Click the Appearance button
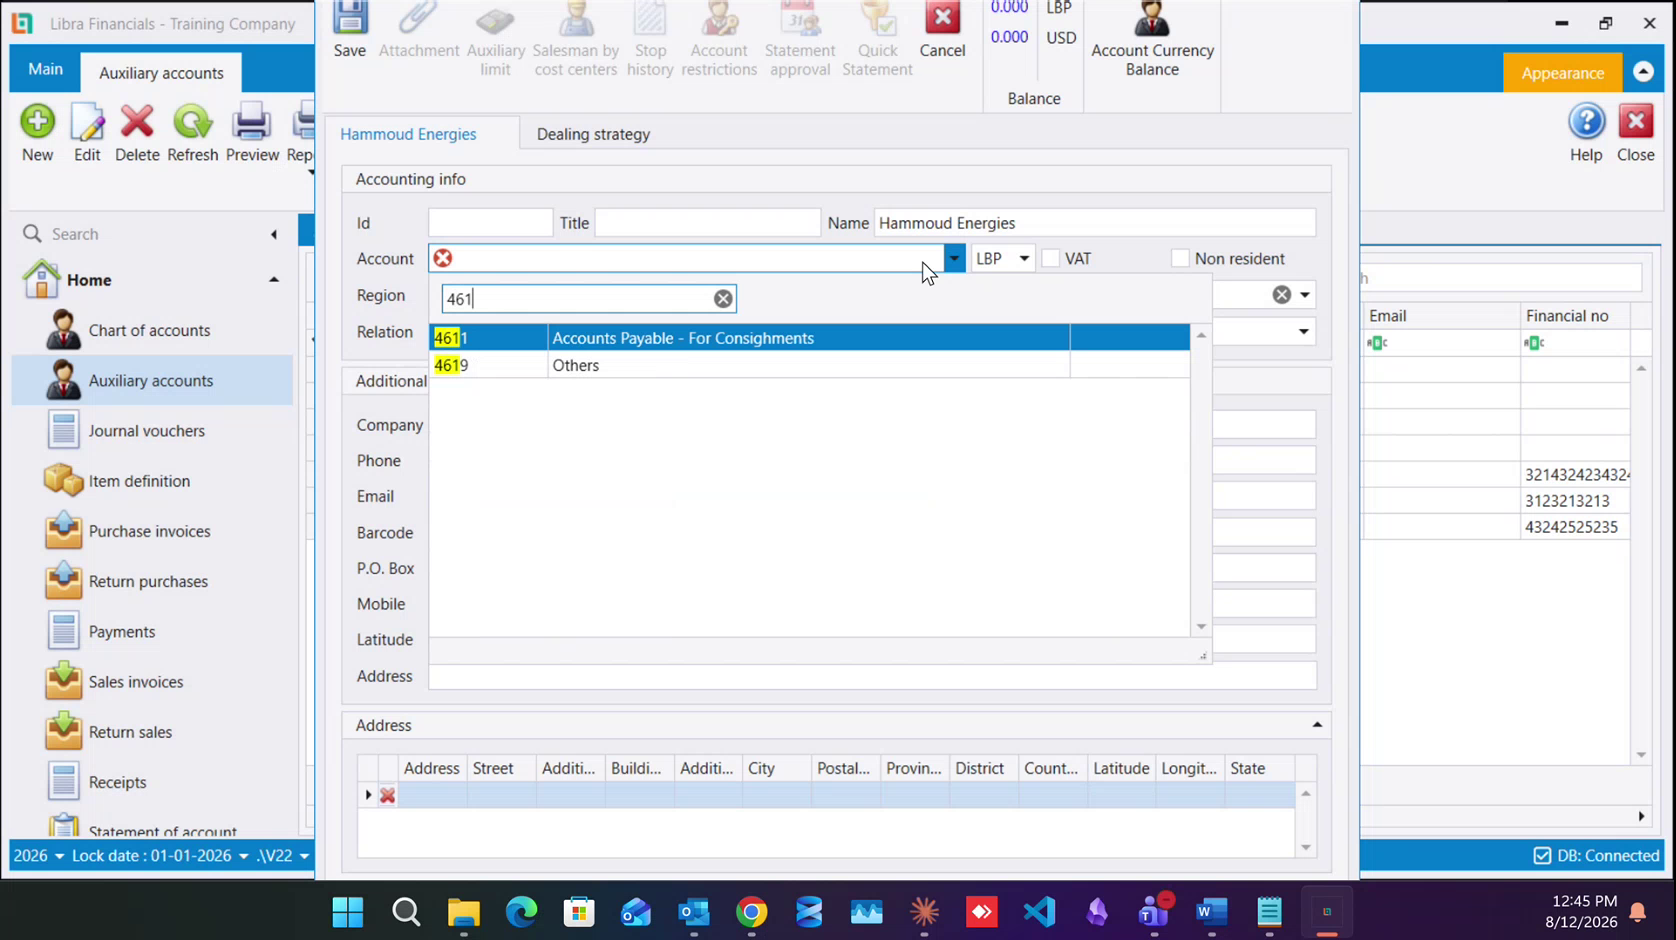 [1562, 73]
